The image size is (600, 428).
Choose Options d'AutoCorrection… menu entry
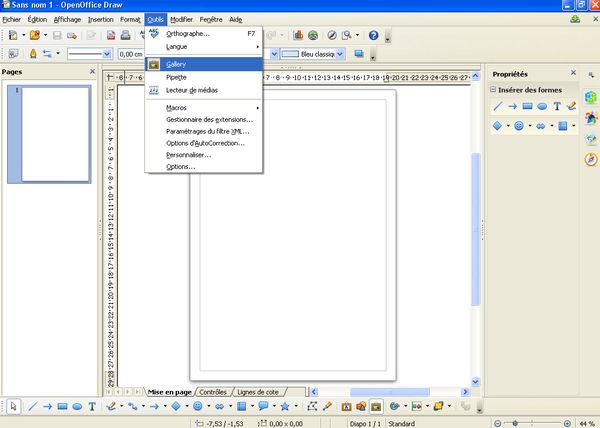pyautogui.click(x=204, y=143)
